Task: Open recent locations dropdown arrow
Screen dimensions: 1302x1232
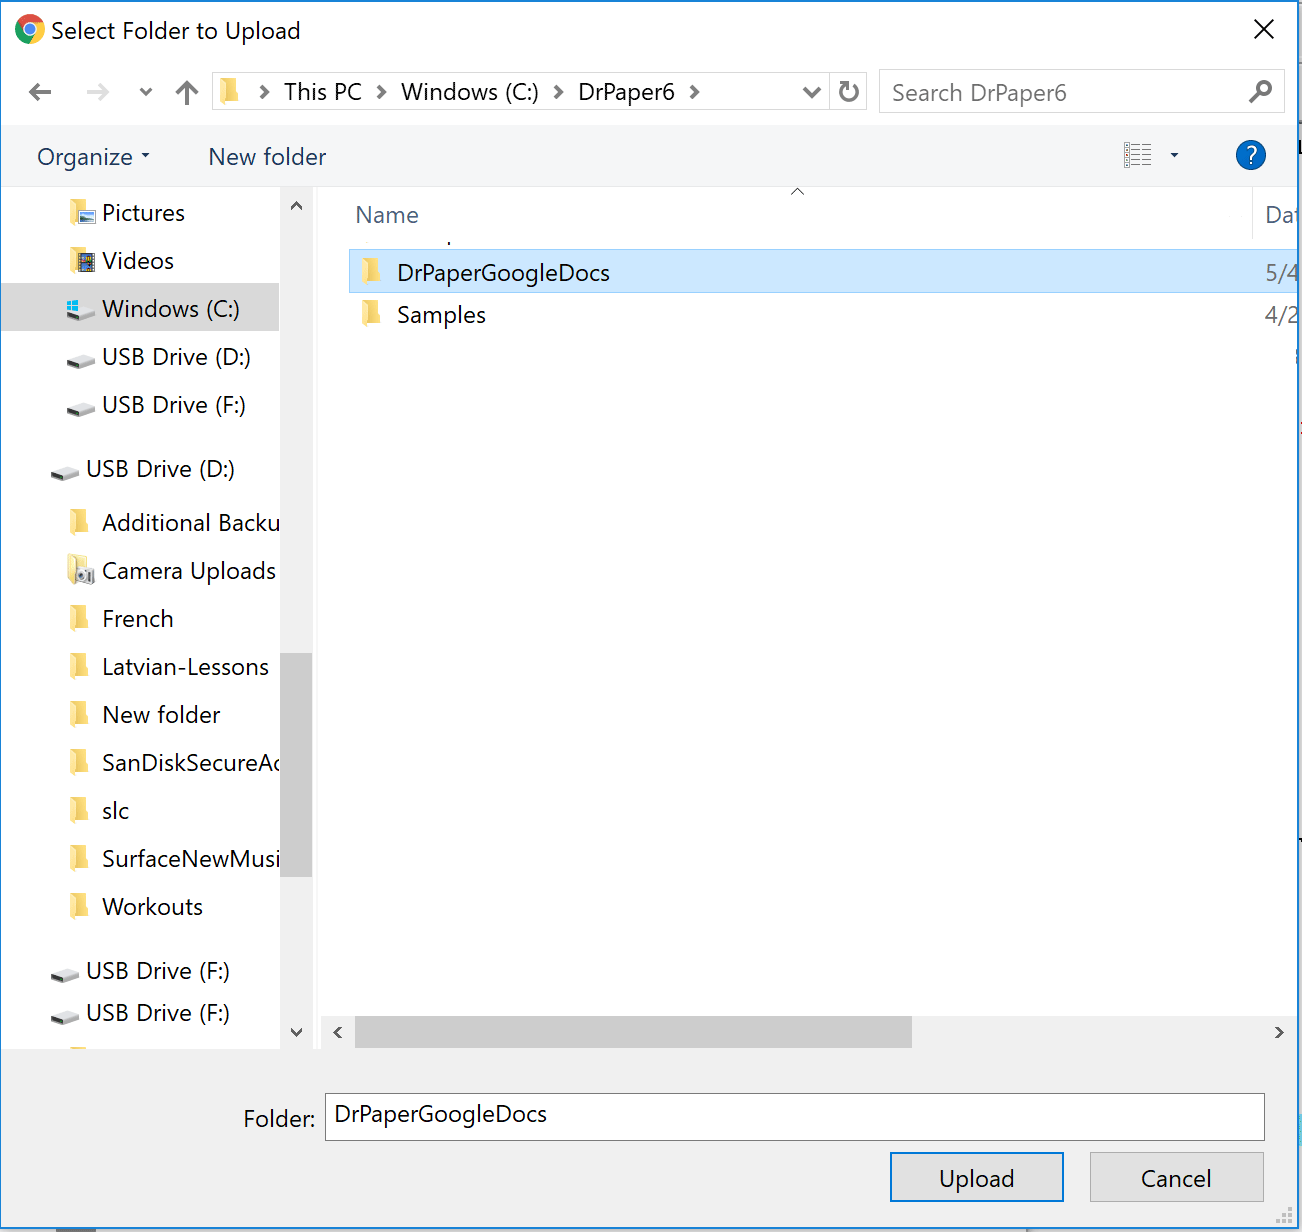Action: pyautogui.click(x=146, y=93)
